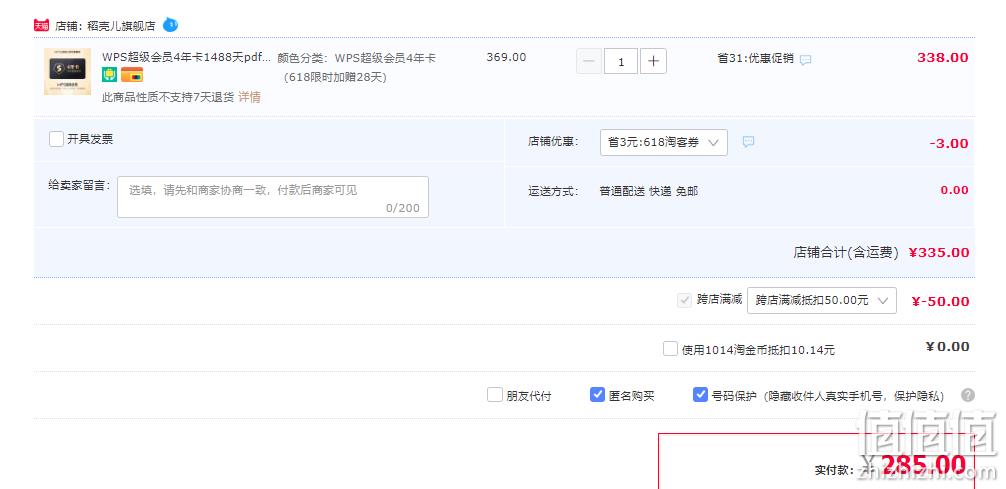The height and width of the screenshot is (489, 1006).
Task: Click the shop discount amount -3.00
Action: pyautogui.click(x=949, y=144)
